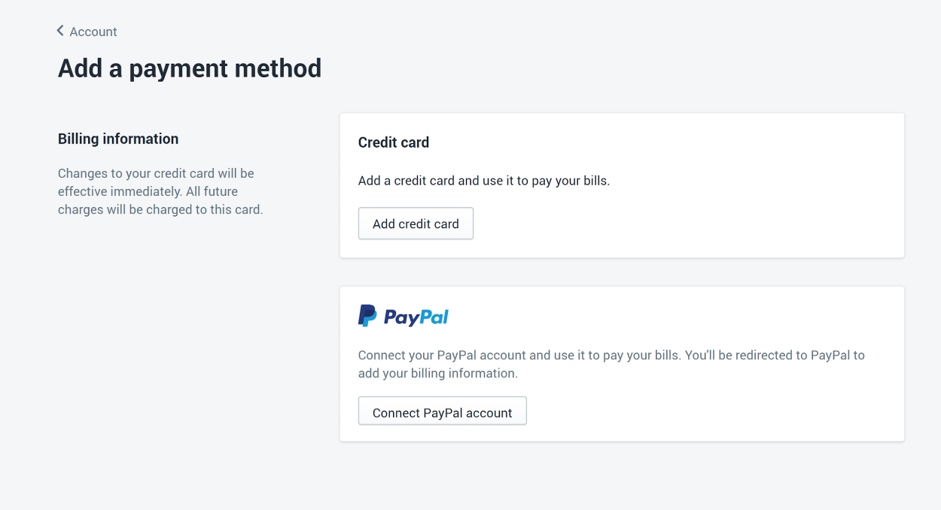This screenshot has height=510, width=941.
Task: Click the PayPal double-P logo icon
Action: click(x=367, y=316)
